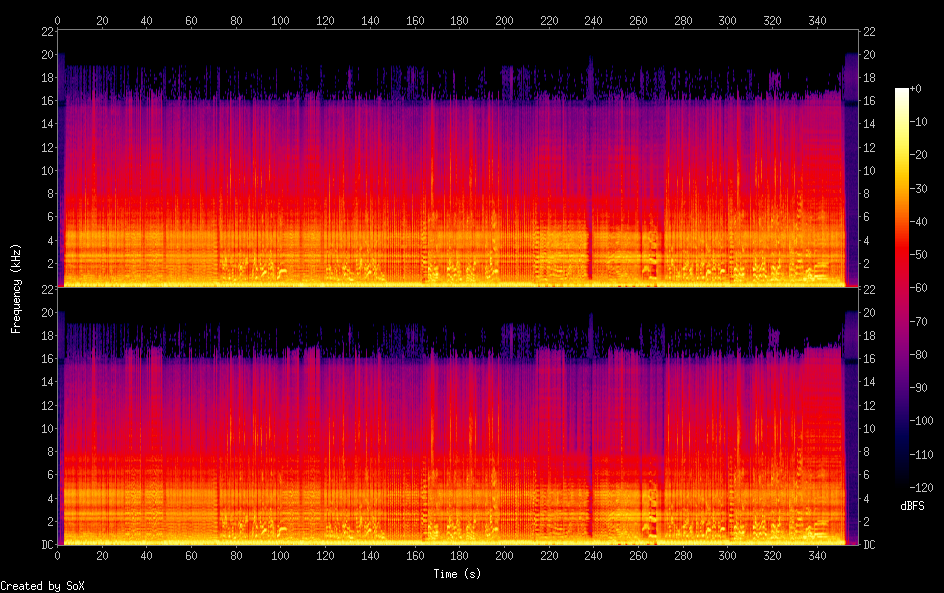Click the "-10" value on color scale

tap(918, 122)
